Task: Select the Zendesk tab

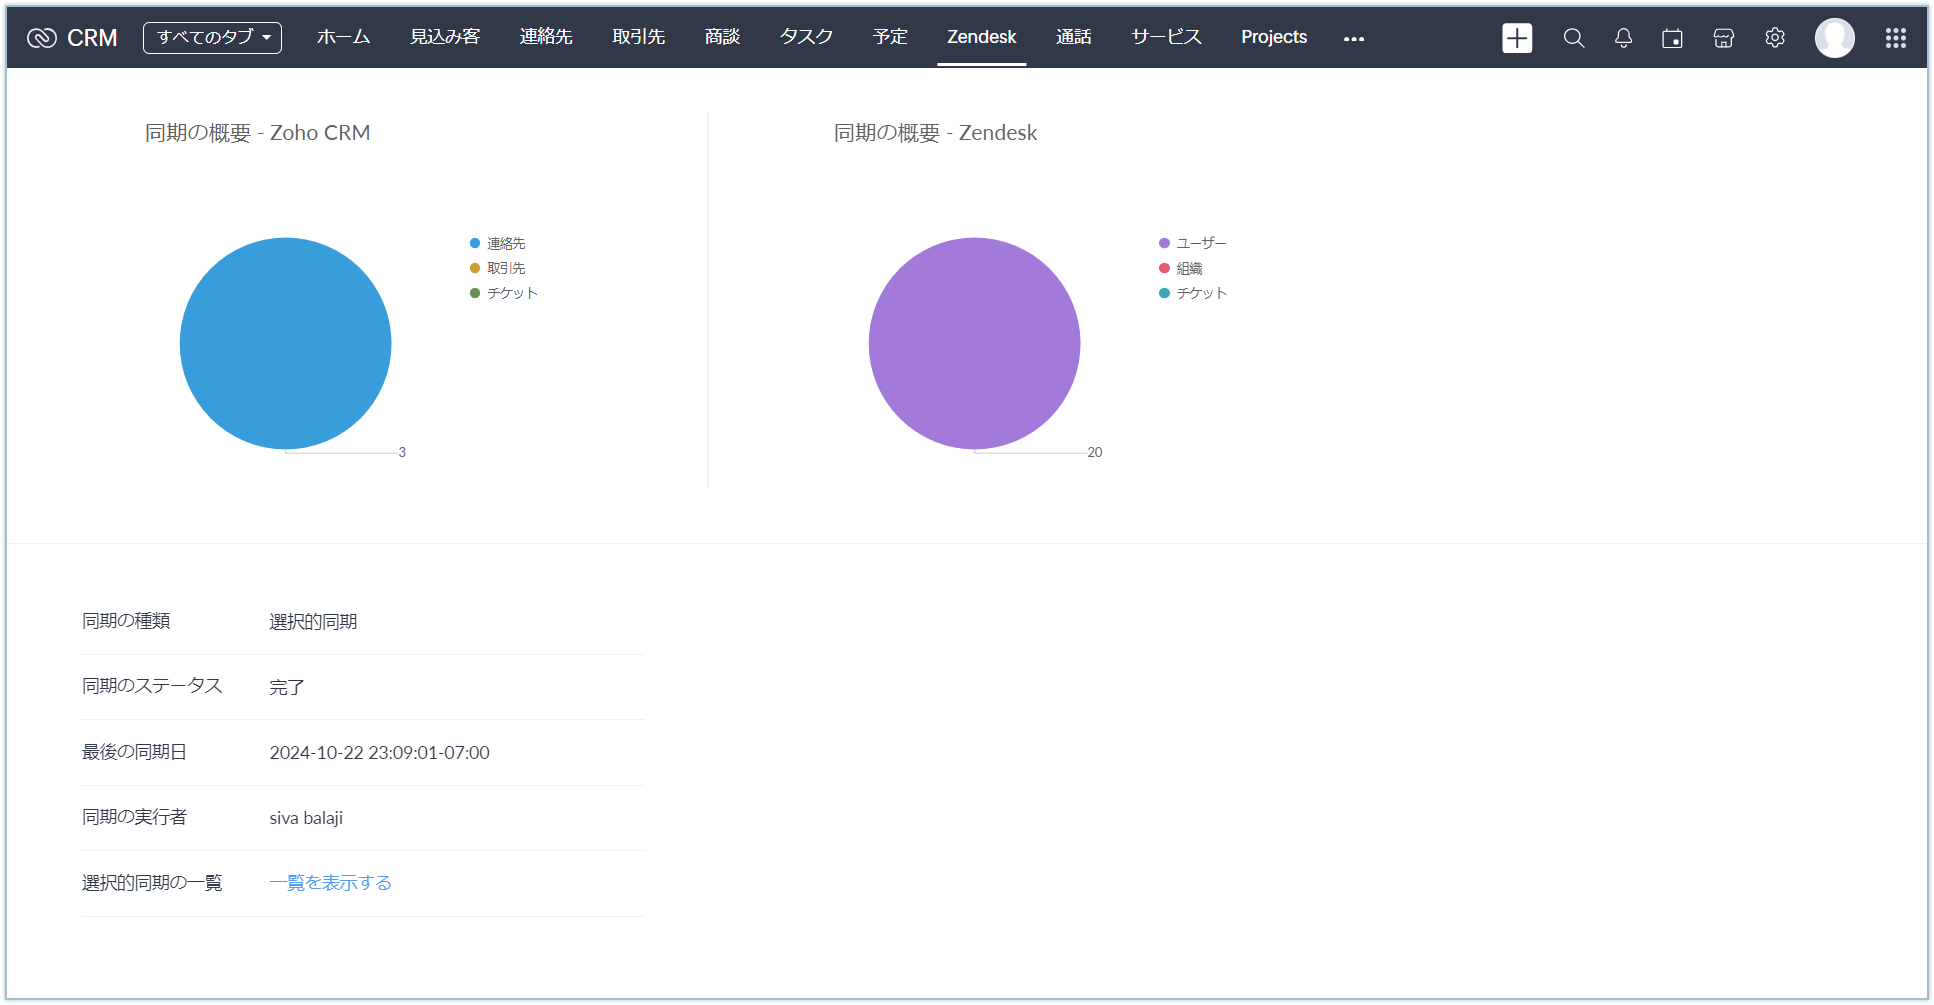Action: point(982,37)
